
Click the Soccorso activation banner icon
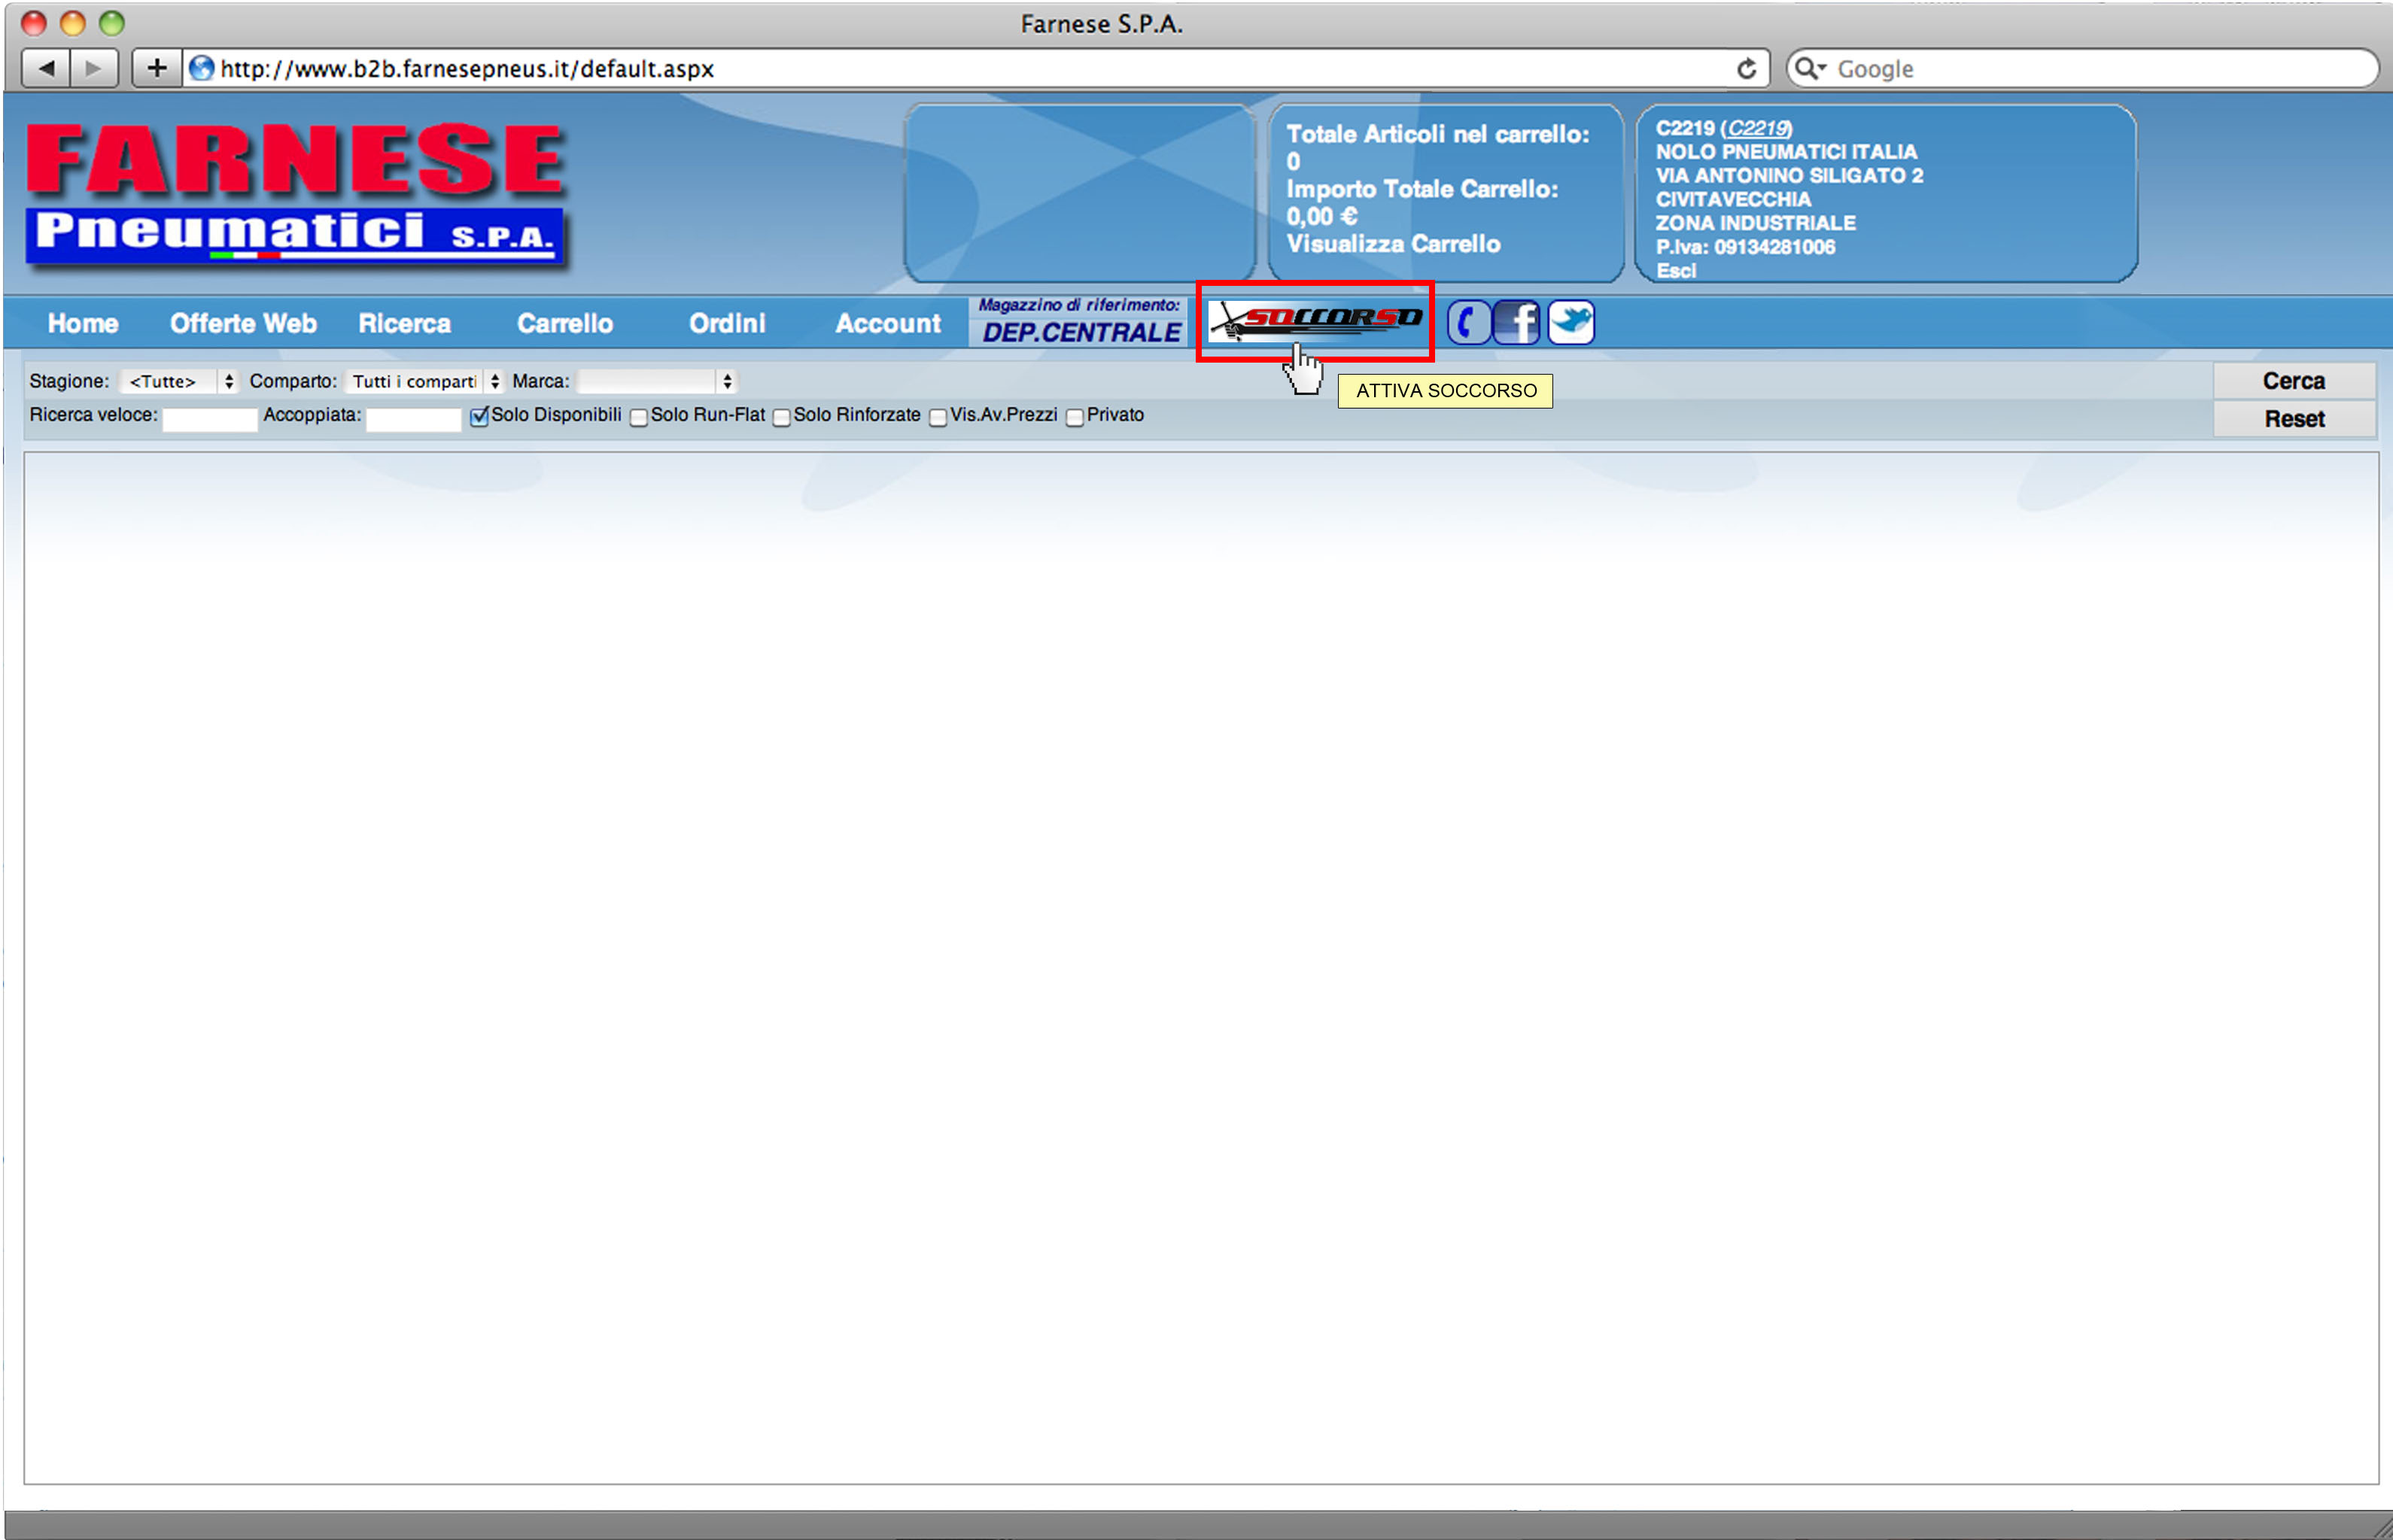[1315, 321]
